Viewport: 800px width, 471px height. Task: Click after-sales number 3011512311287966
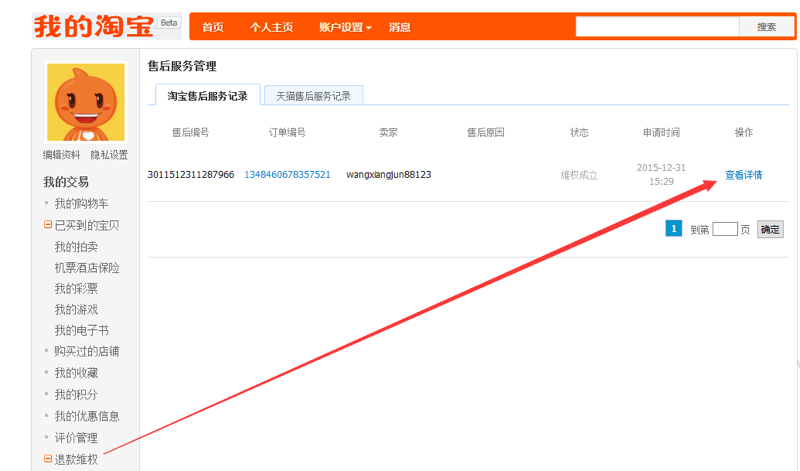pos(191,175)
